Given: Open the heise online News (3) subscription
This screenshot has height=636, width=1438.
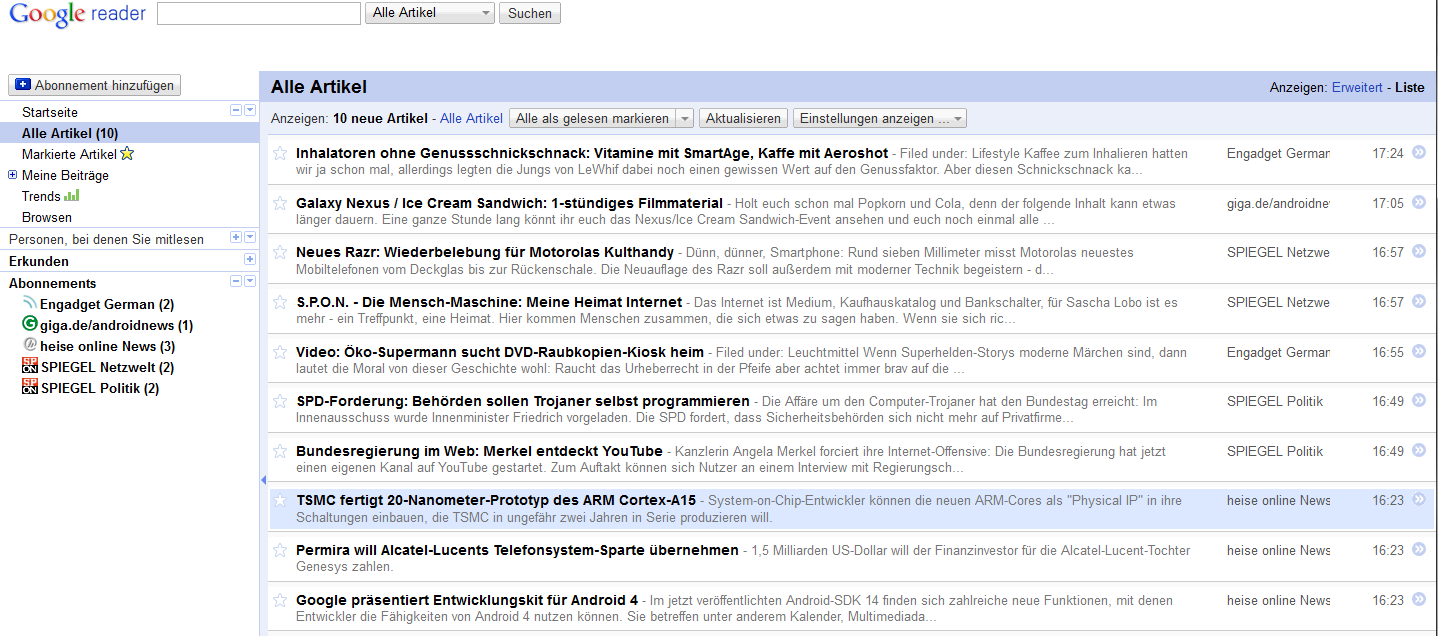Looking at the screenshot, I should click(x=108, y=346).
